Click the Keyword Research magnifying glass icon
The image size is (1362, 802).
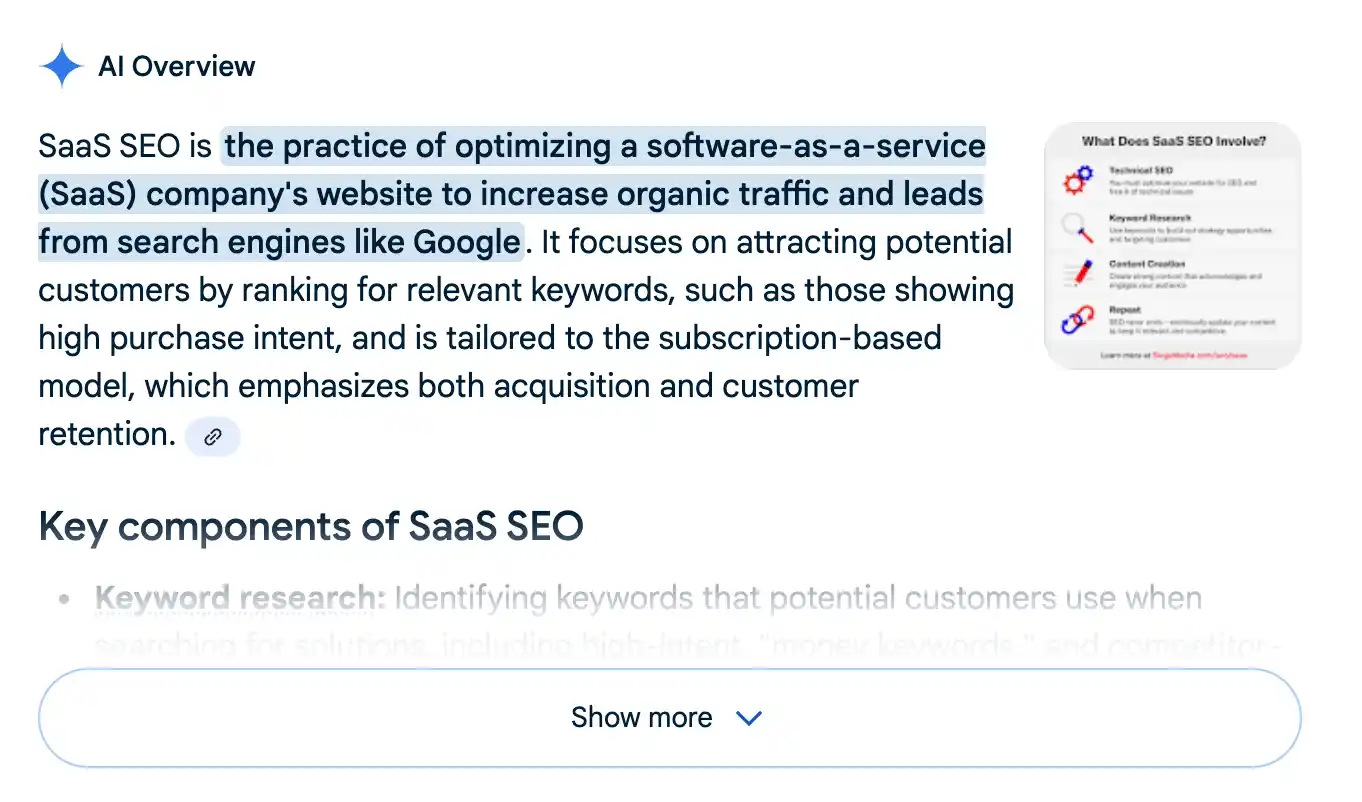(1078, 228)
